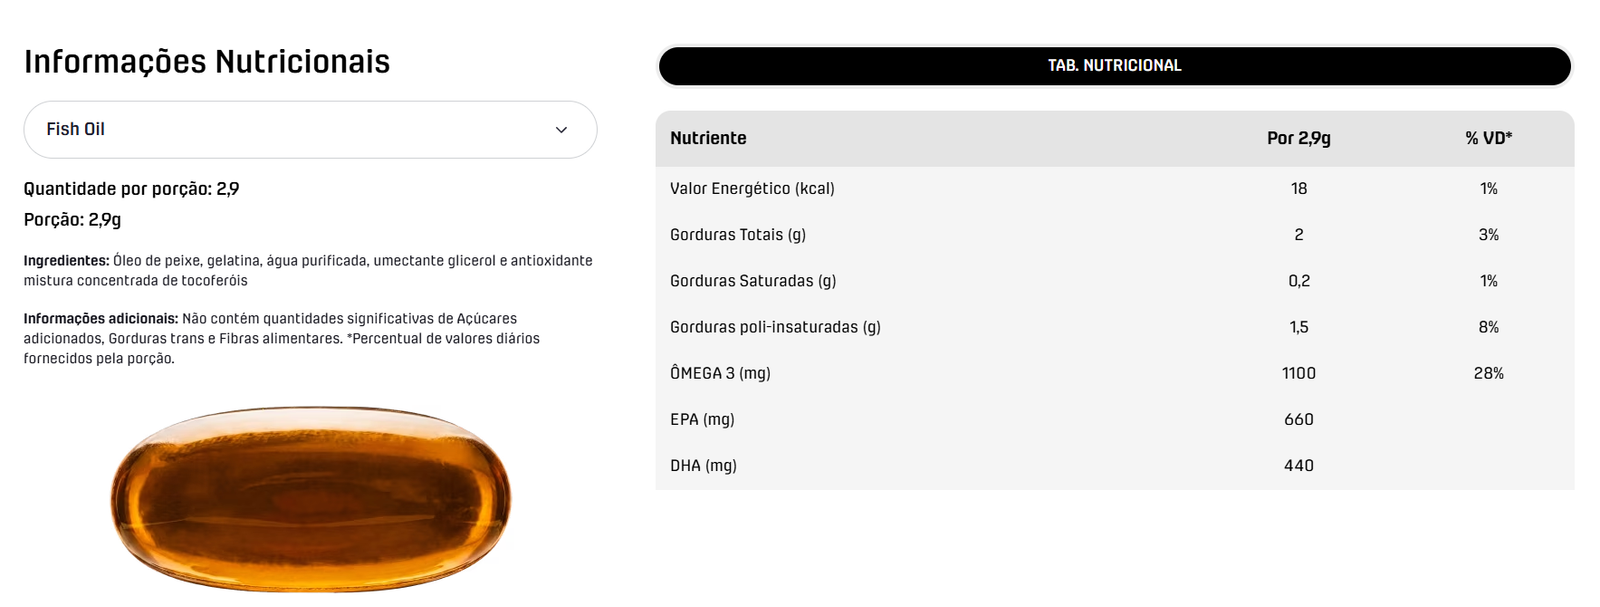The image size is (1600, 607).
Task: Click the Por 2,9g column header
Action: (1298, 138)
